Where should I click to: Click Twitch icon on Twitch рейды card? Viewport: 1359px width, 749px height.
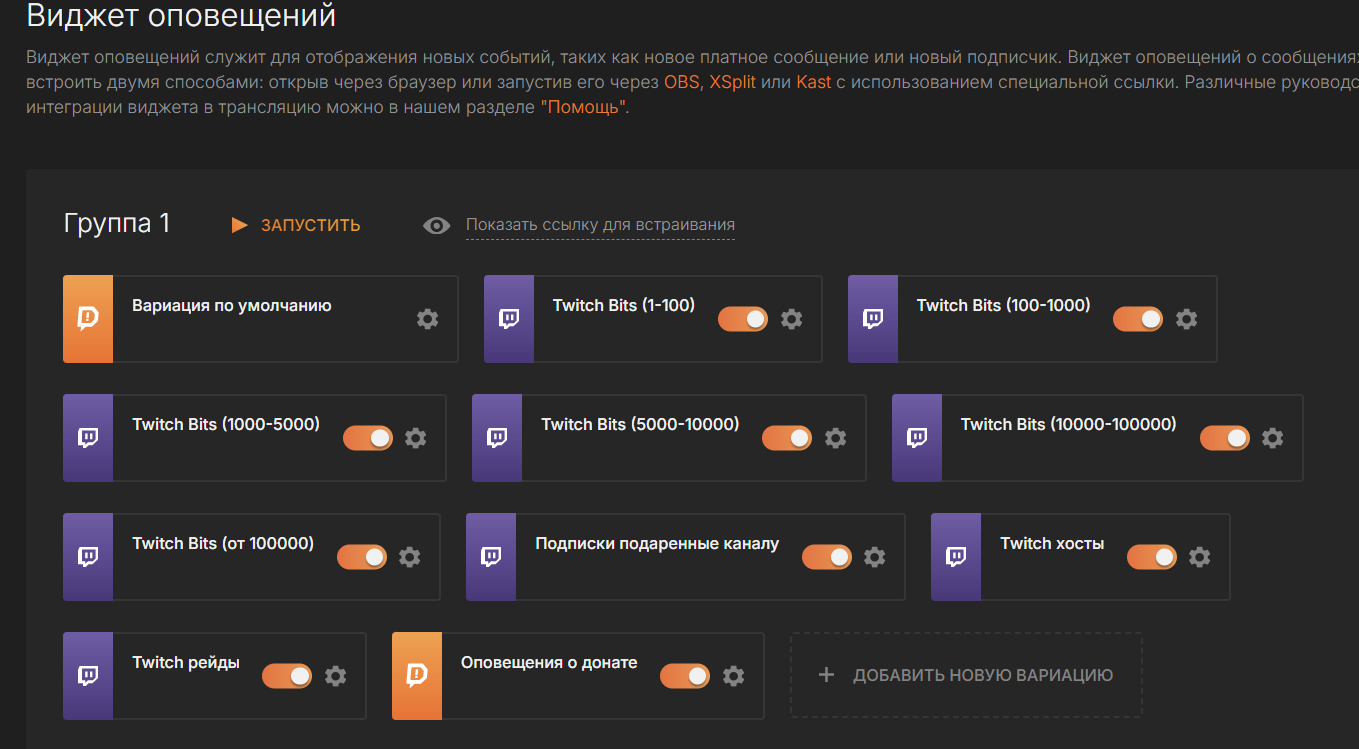[x=88, y=676]
